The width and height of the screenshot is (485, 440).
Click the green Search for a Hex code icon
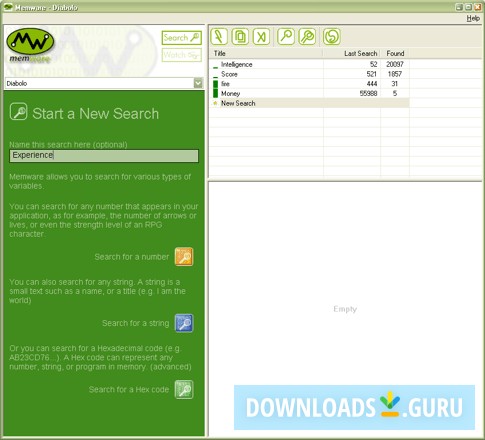click(x=184, y=389)
